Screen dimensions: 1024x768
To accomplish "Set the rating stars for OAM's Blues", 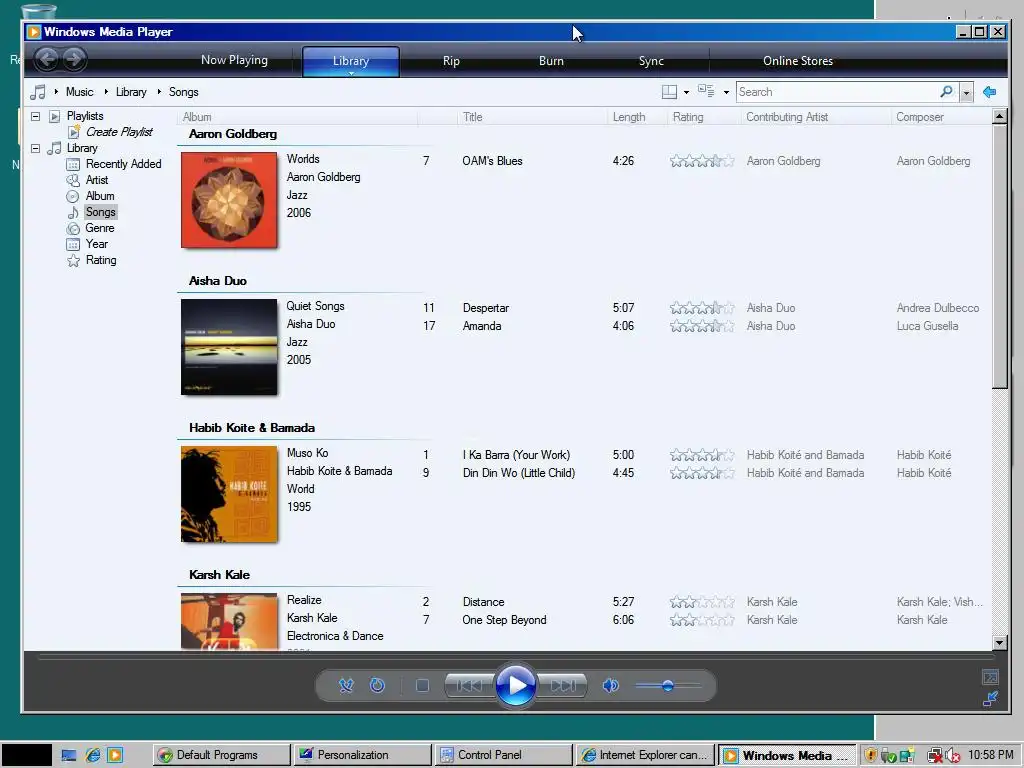I will tap(702, 161).
